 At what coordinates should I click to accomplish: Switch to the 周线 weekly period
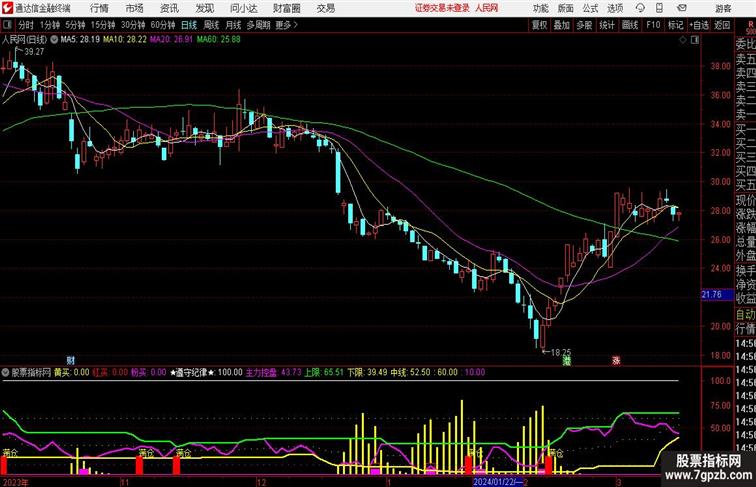point(211,25)
